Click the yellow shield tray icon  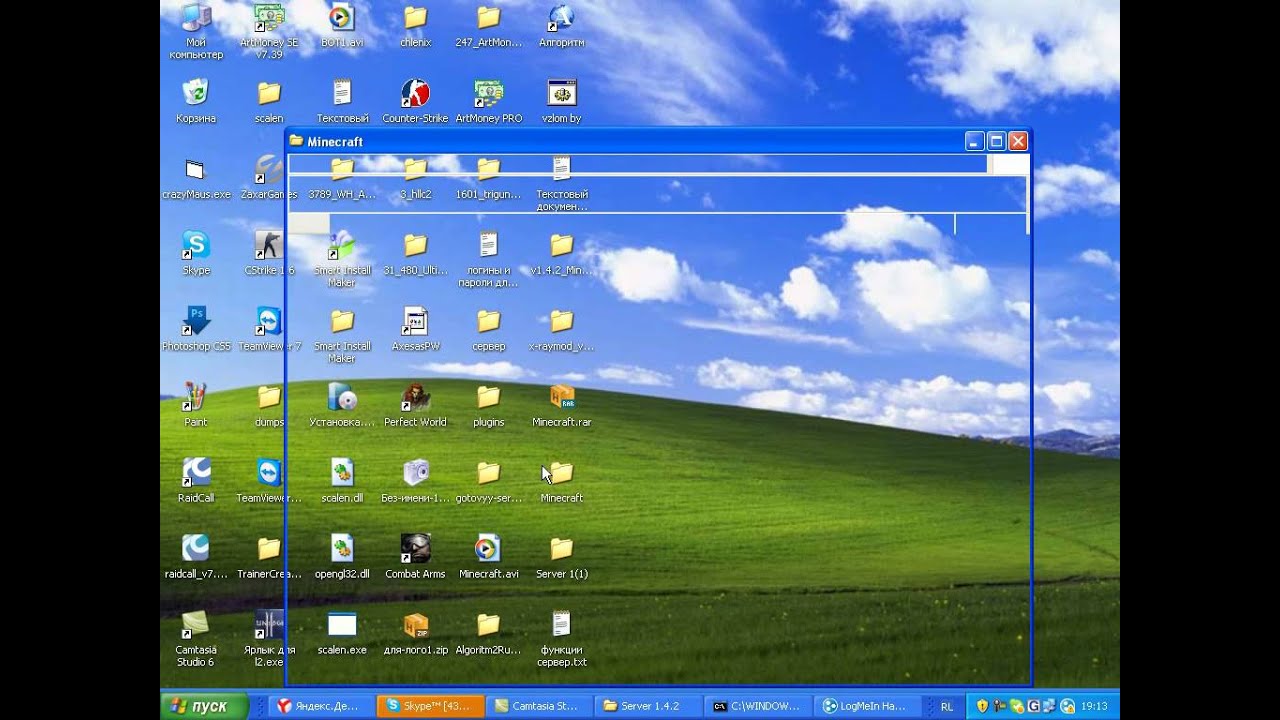(x=983, y=706)
